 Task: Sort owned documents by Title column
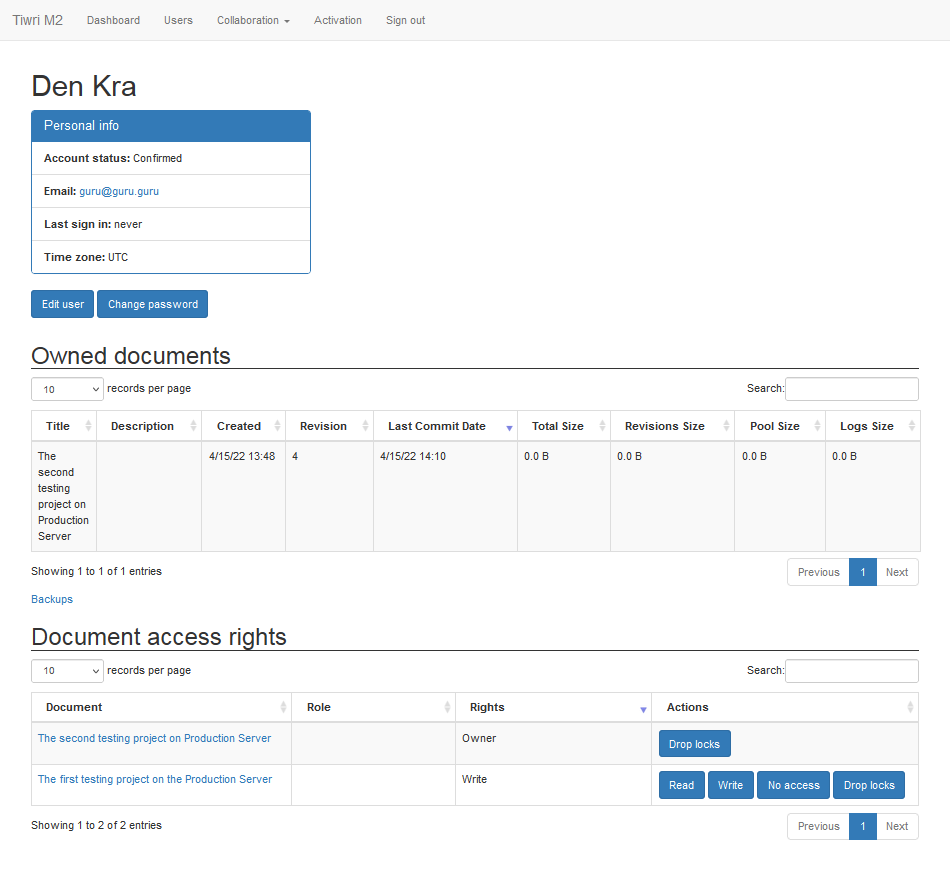pos(64,426)
